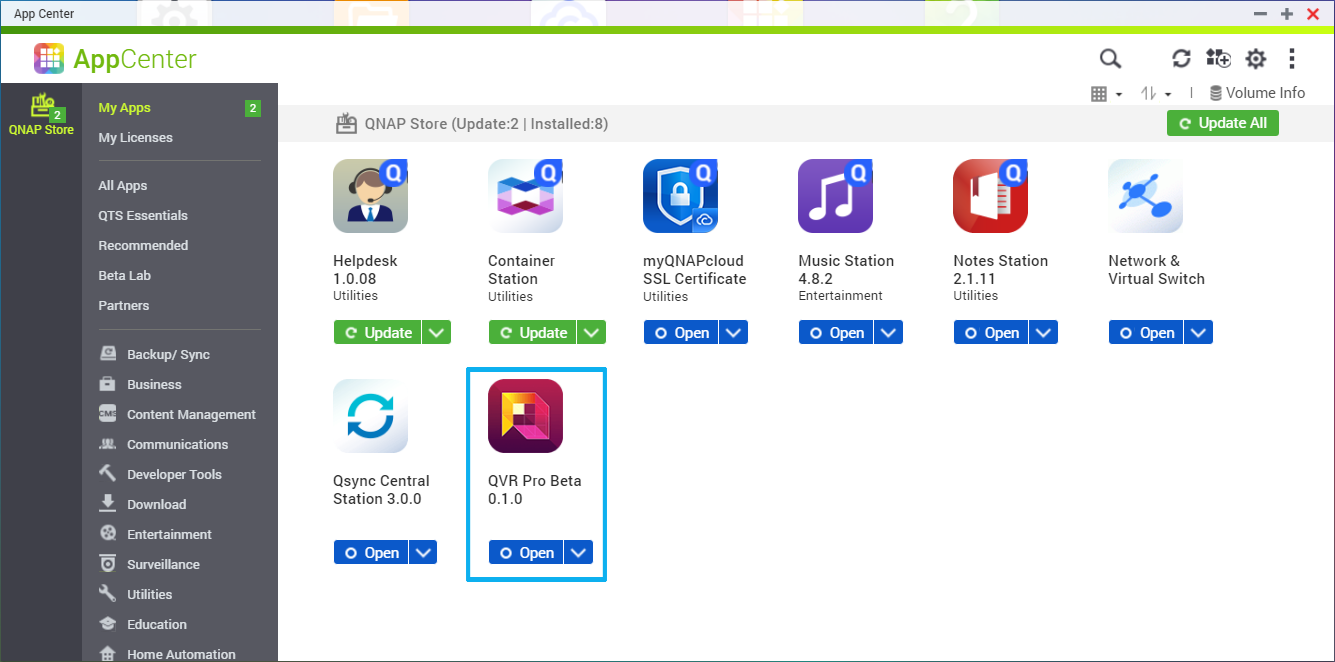Open the Notes Station app icon
Image resolution: width=1335 pixels, height=662 pixels.
coord(990,196)
